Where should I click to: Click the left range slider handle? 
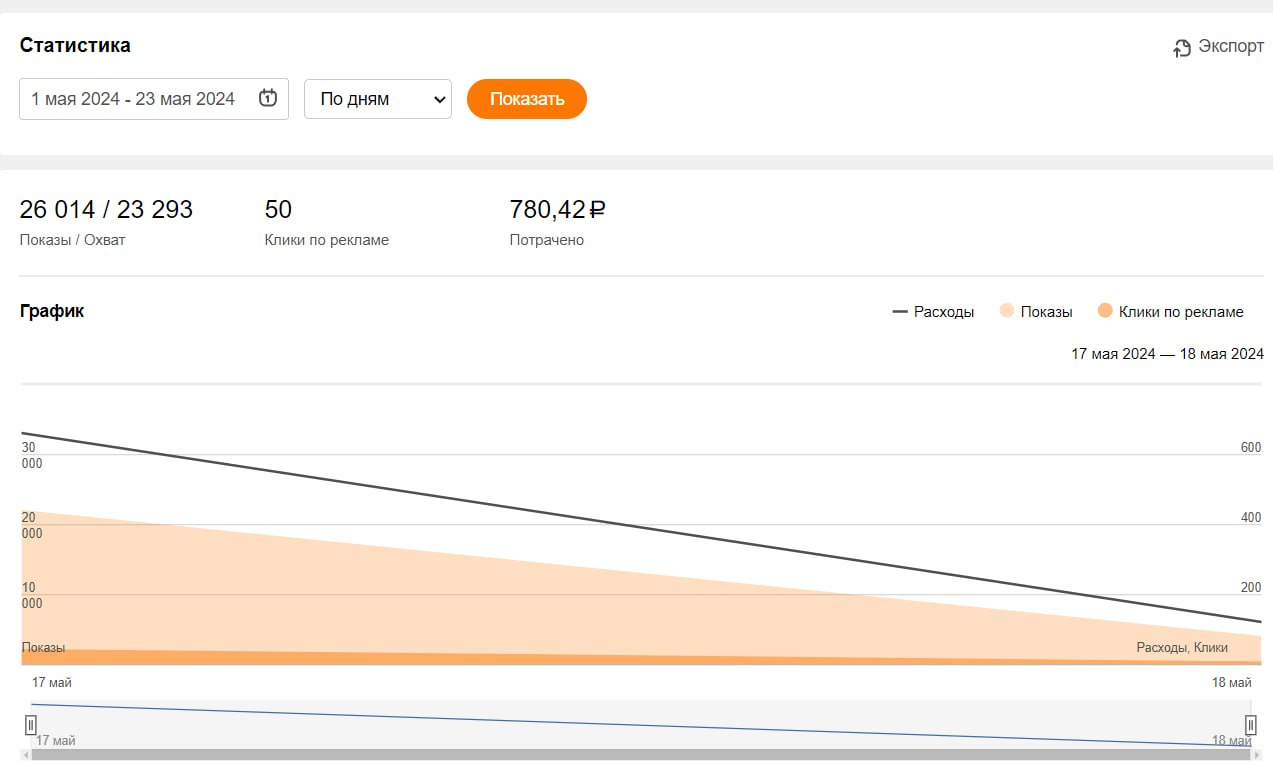pyautogui.click(x=31, y=725)
